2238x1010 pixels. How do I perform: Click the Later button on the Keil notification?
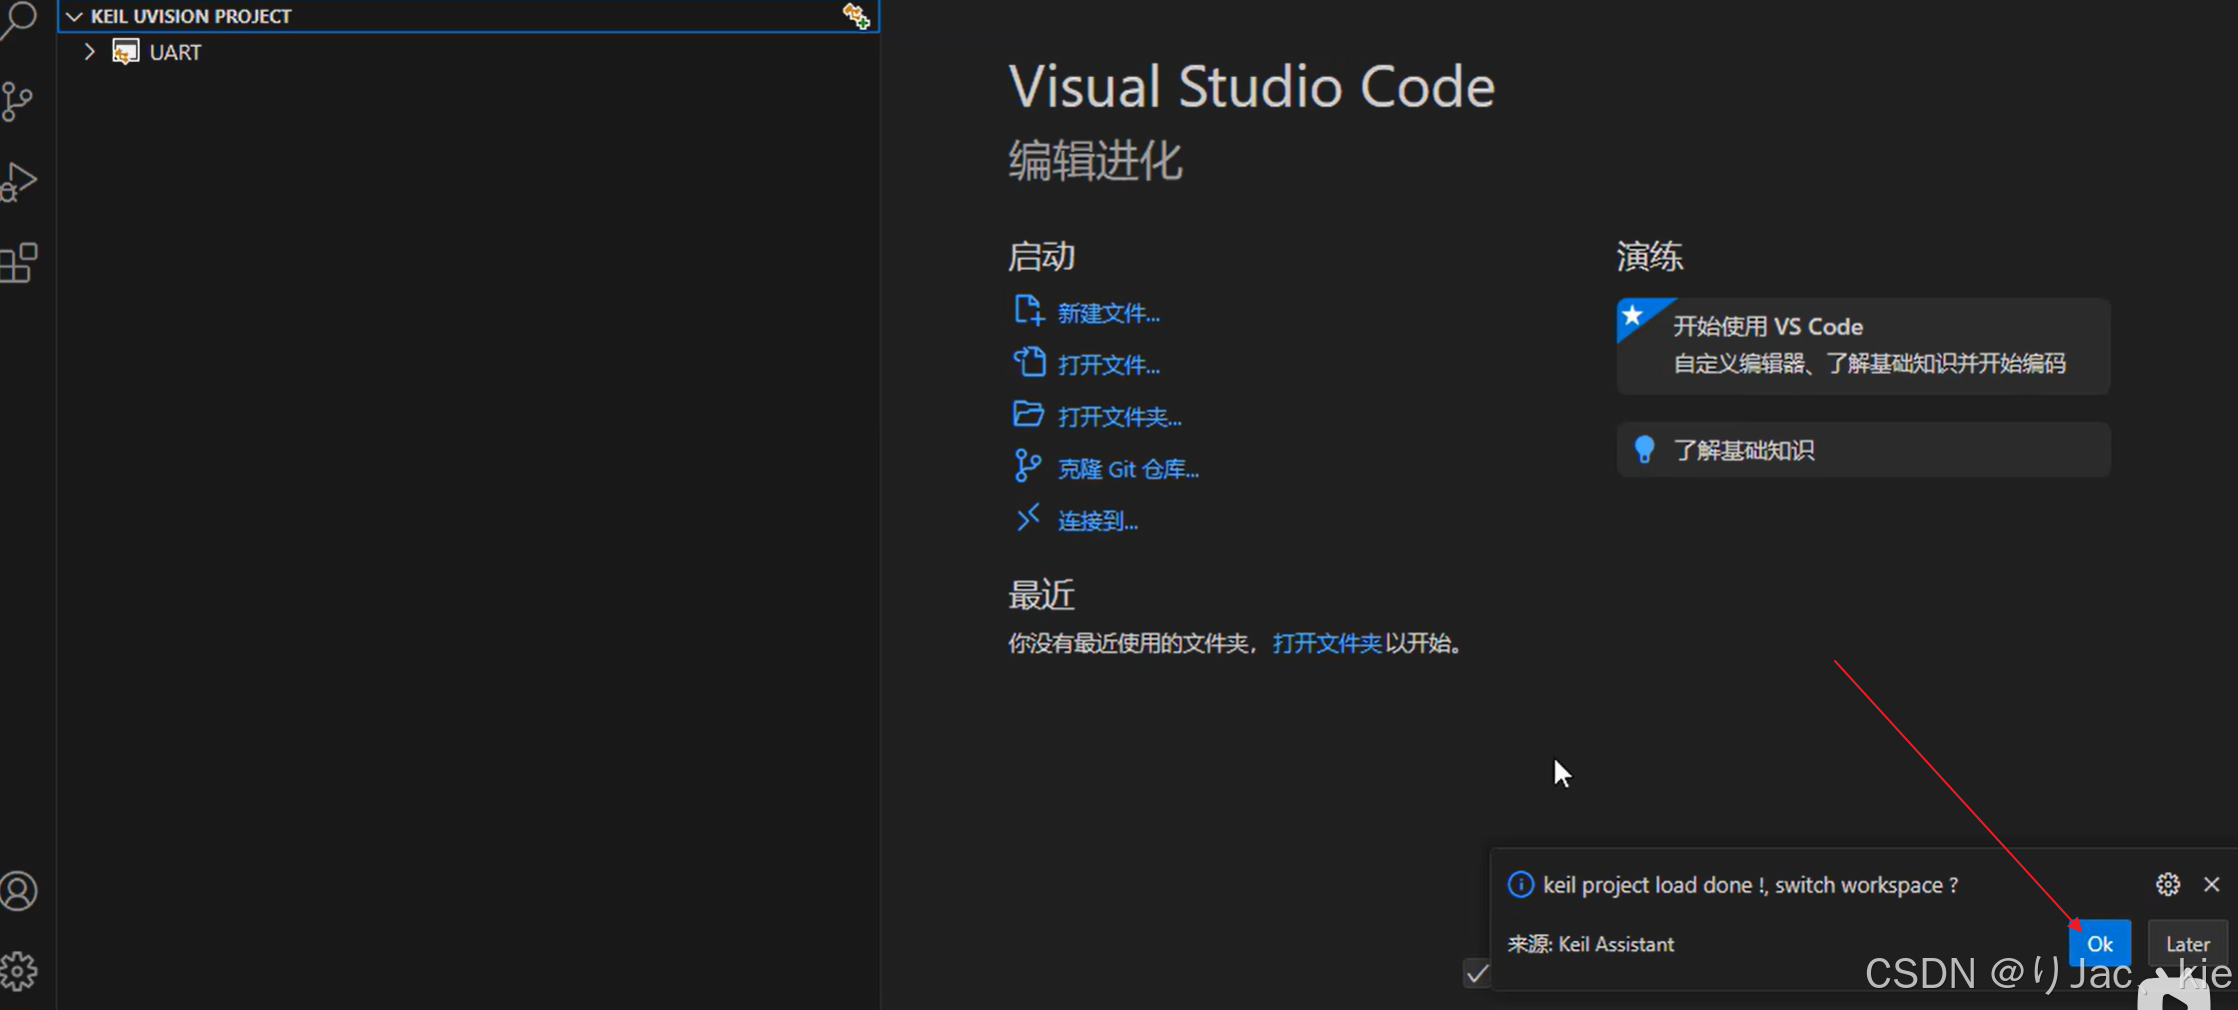(2187, 943)
